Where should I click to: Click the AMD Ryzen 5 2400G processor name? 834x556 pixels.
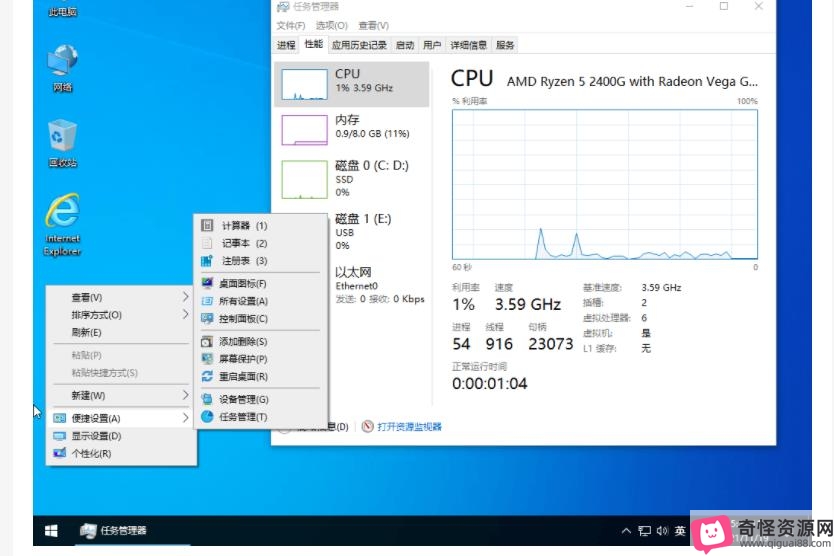point(632,81)
